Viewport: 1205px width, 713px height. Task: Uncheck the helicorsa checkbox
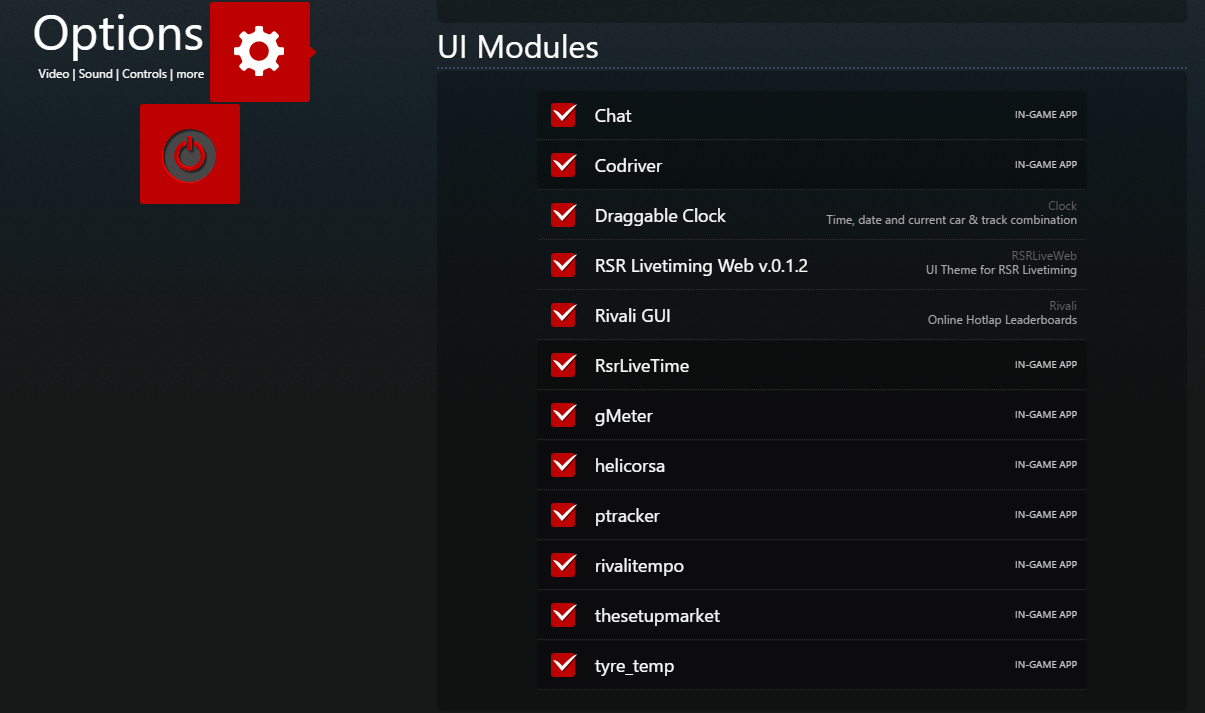click(x=564, y=466)
